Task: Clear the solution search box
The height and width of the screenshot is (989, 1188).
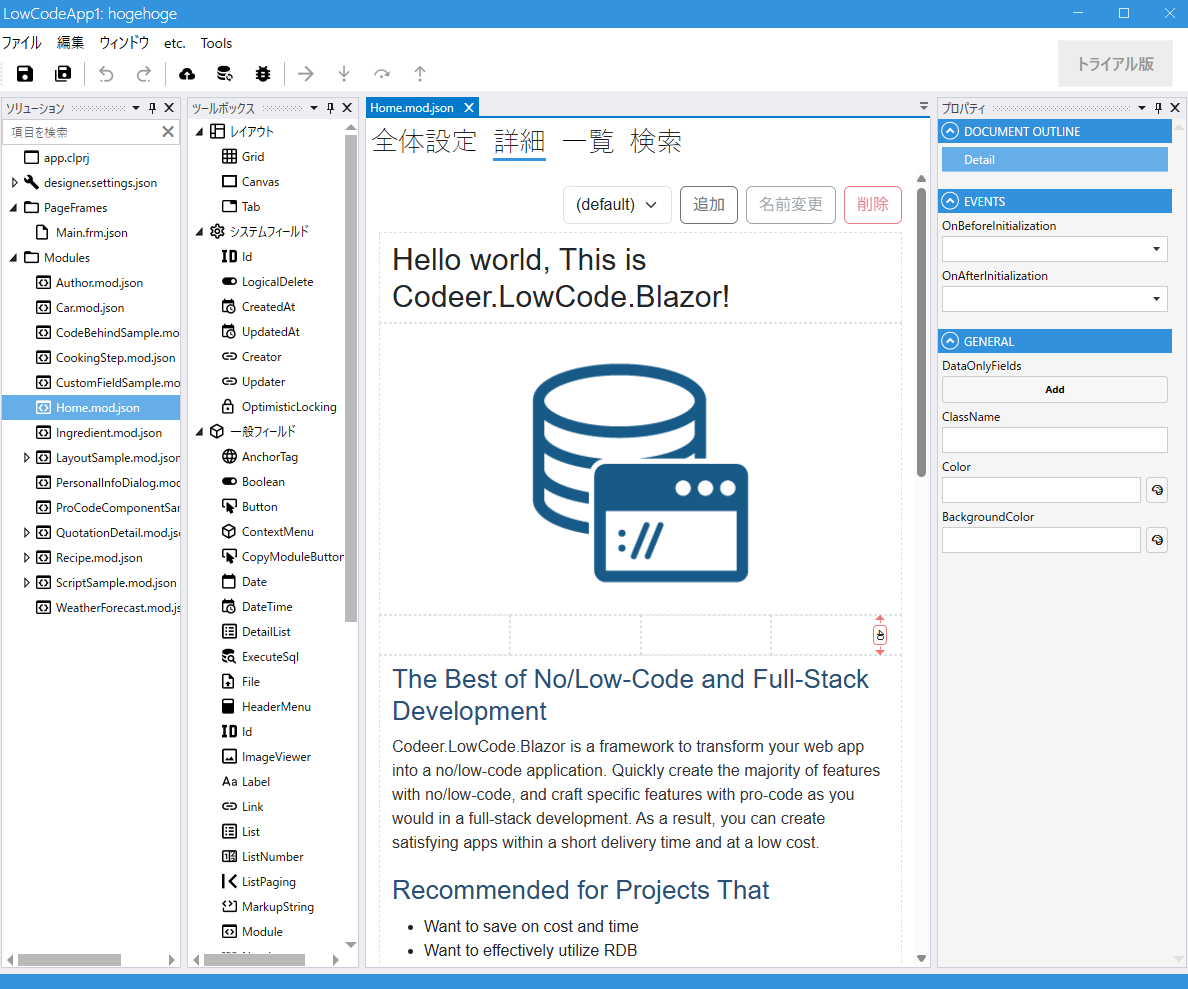Action: click(168, 132)
